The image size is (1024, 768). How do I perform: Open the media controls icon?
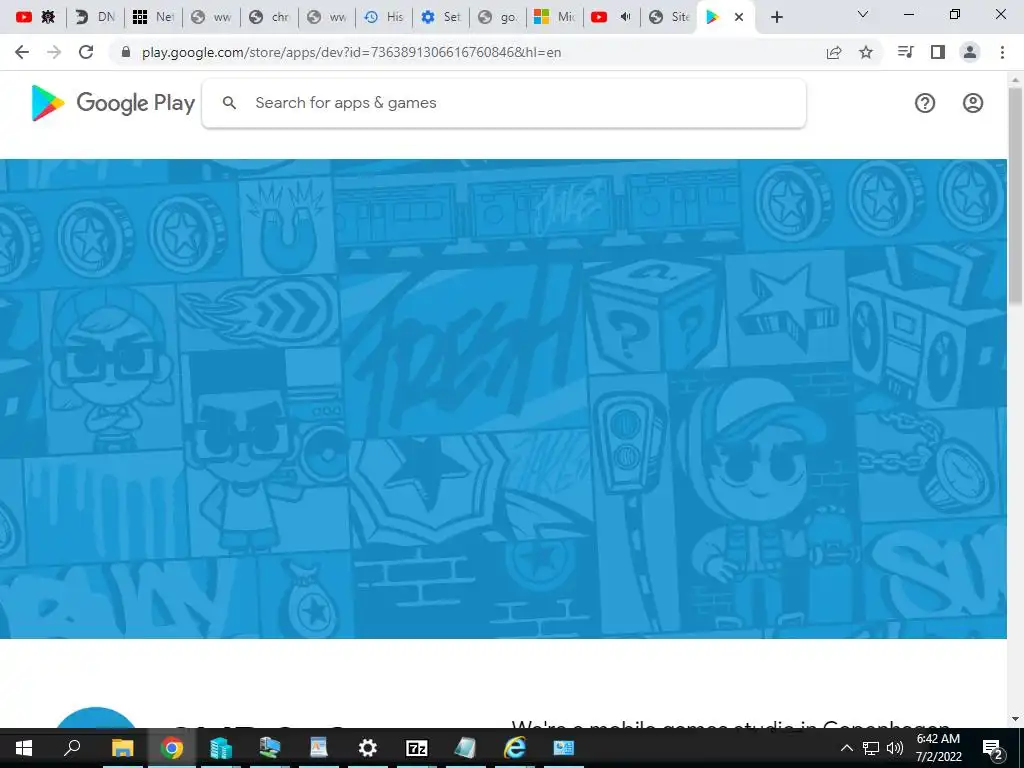[x=906, y=52]
